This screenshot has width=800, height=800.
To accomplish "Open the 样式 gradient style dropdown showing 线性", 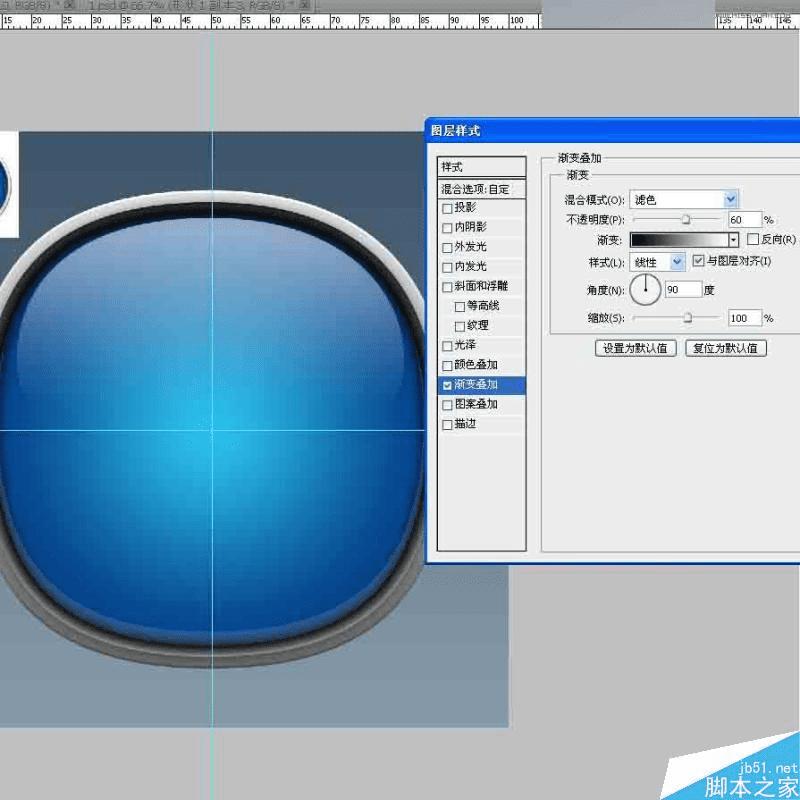I will click(x=677, y=262).
